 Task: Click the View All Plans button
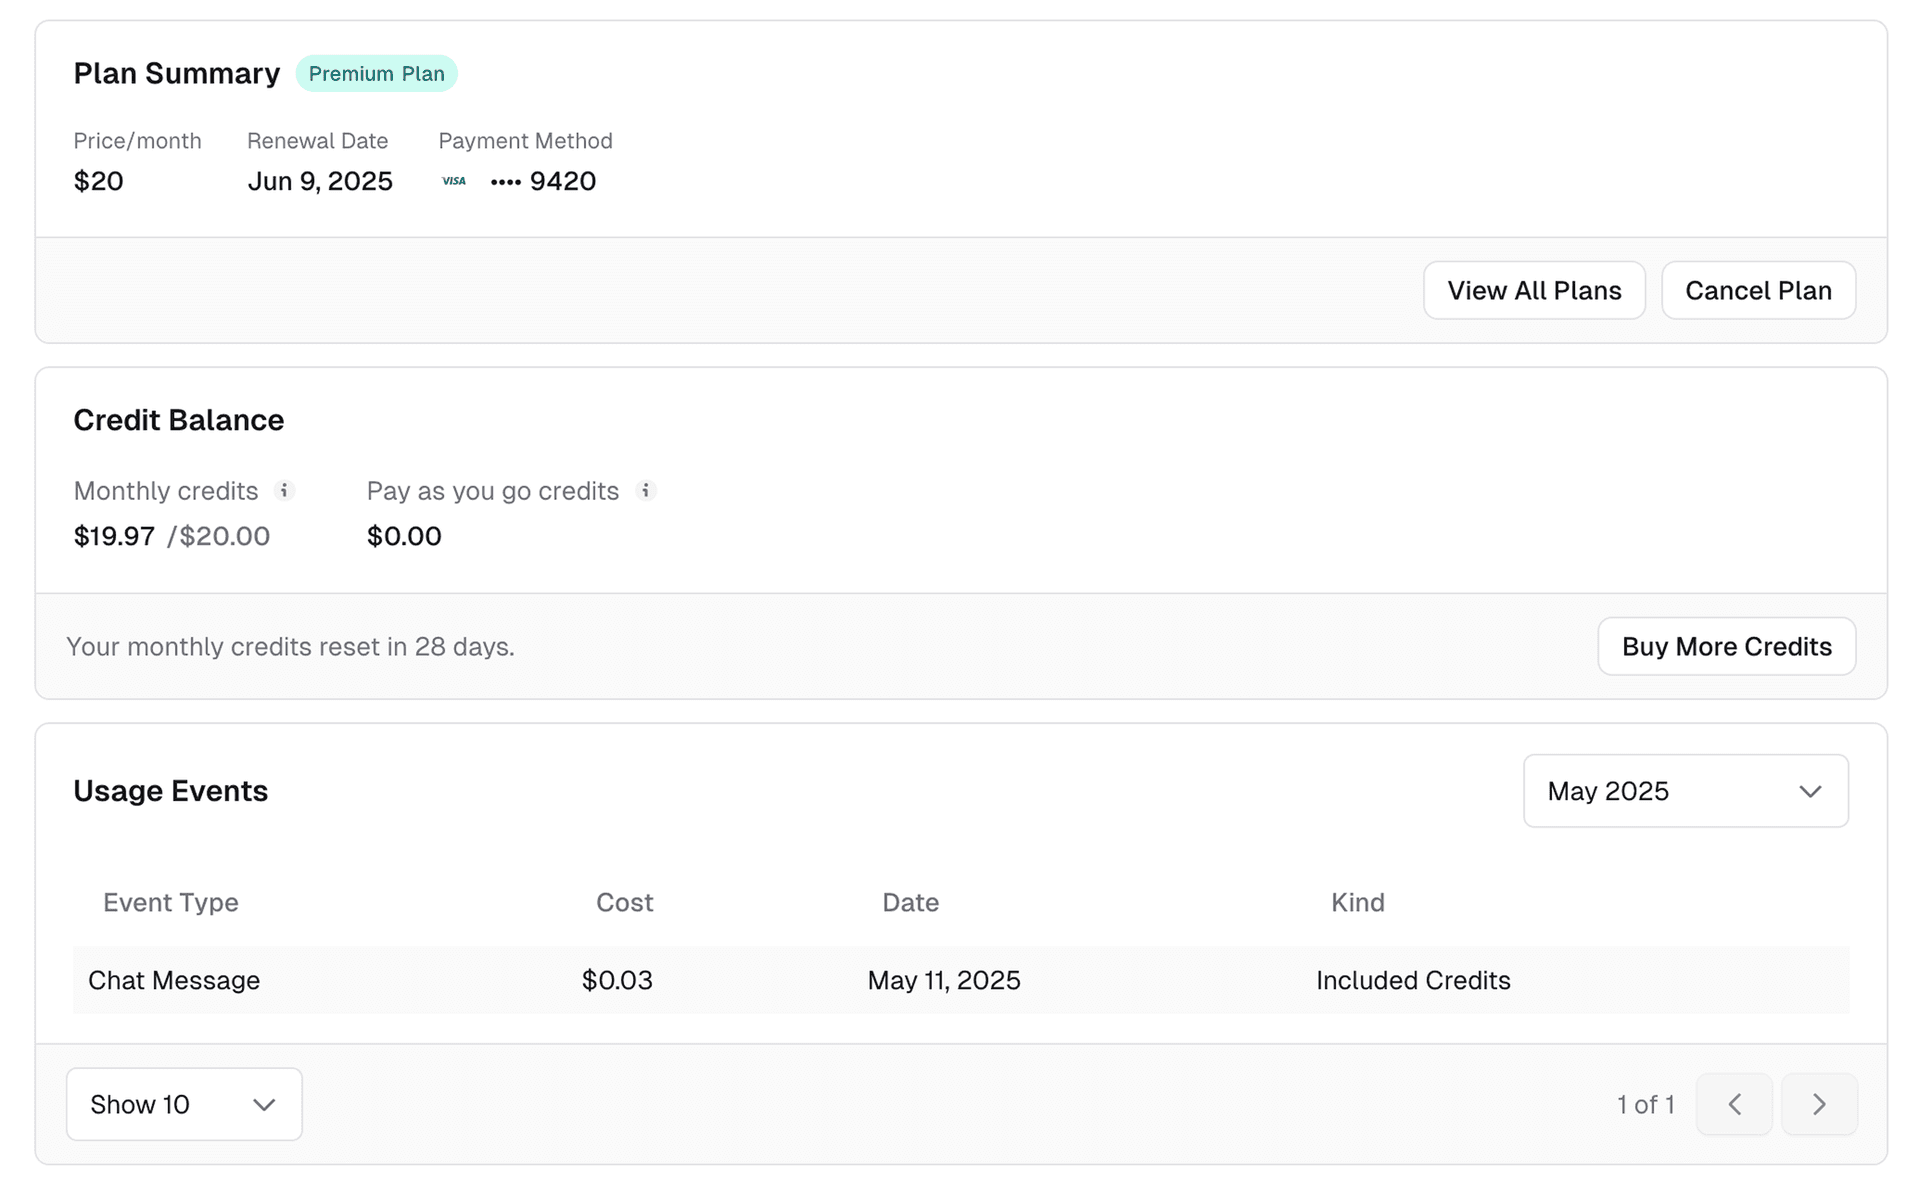(1534, 290)
